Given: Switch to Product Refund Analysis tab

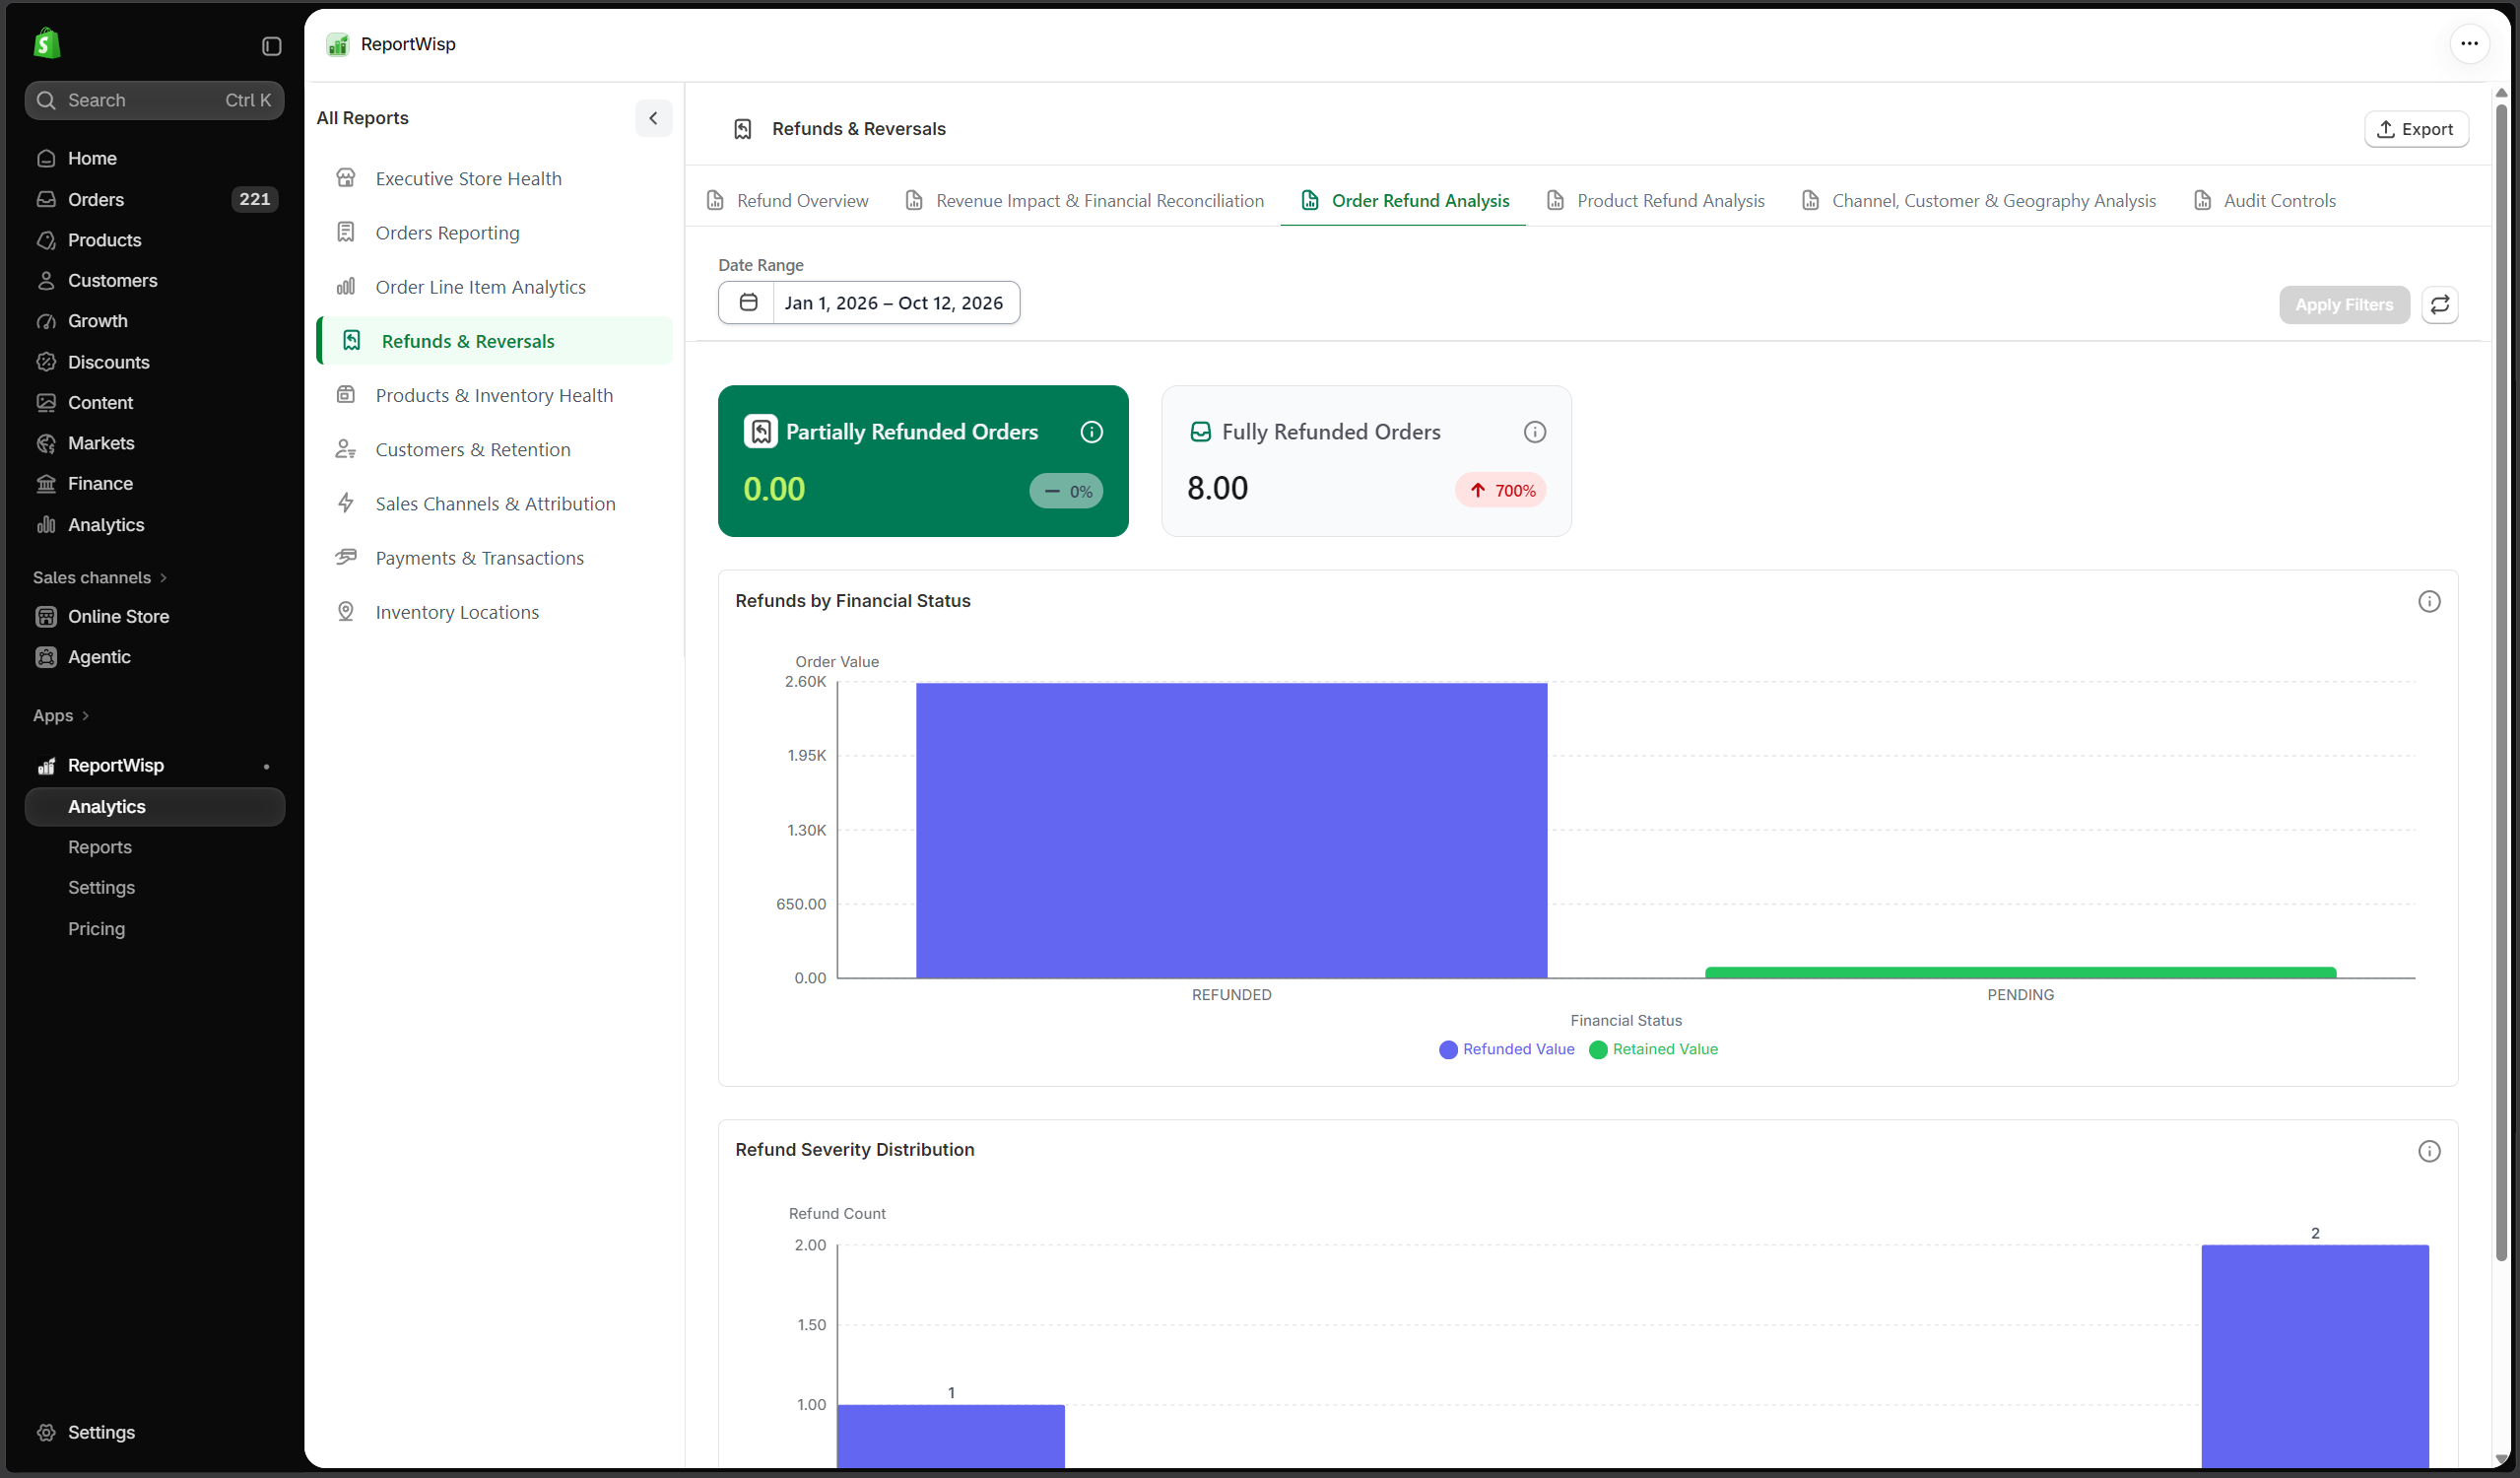Looking at the screenshot, I should [1655, 200].
